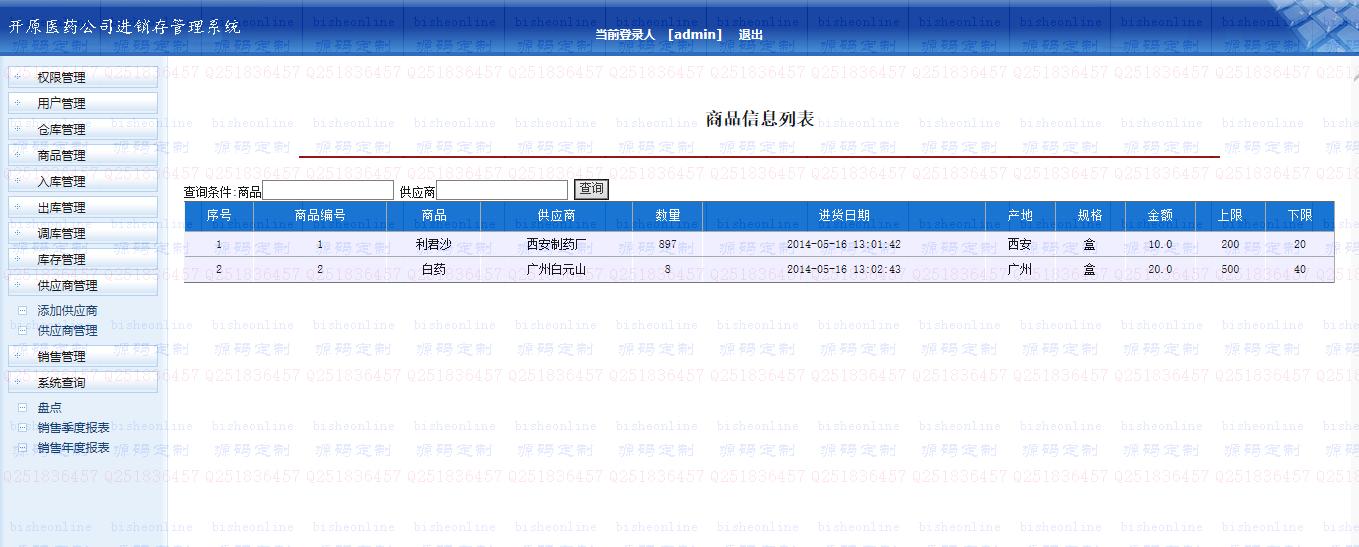Viewport: 1359px width, 547px height.
Task: Expand the 入库管理 menu section
Action: [x=83, y=181]
